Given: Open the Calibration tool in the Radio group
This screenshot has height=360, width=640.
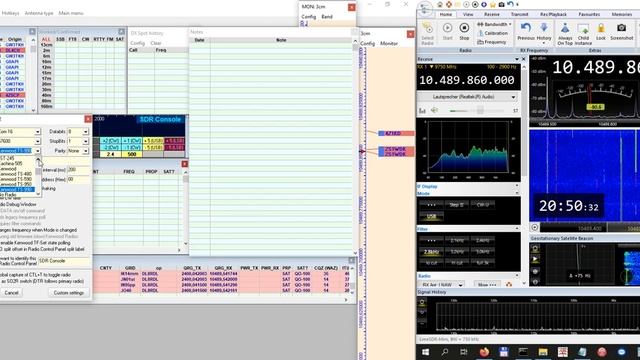Looking at the screenshot, I should coord(493,33).
